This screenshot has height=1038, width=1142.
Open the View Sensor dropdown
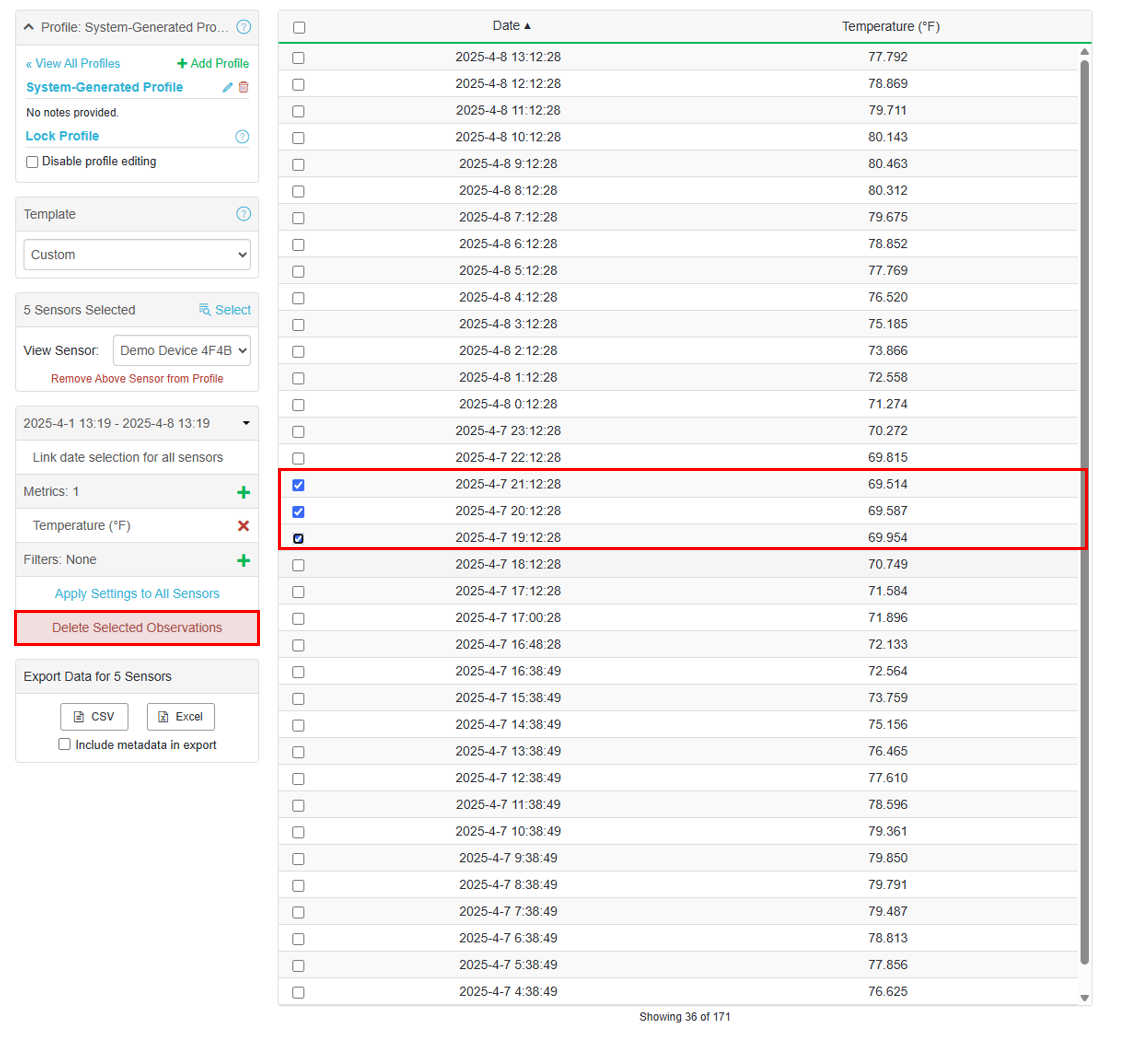(181, 351)
